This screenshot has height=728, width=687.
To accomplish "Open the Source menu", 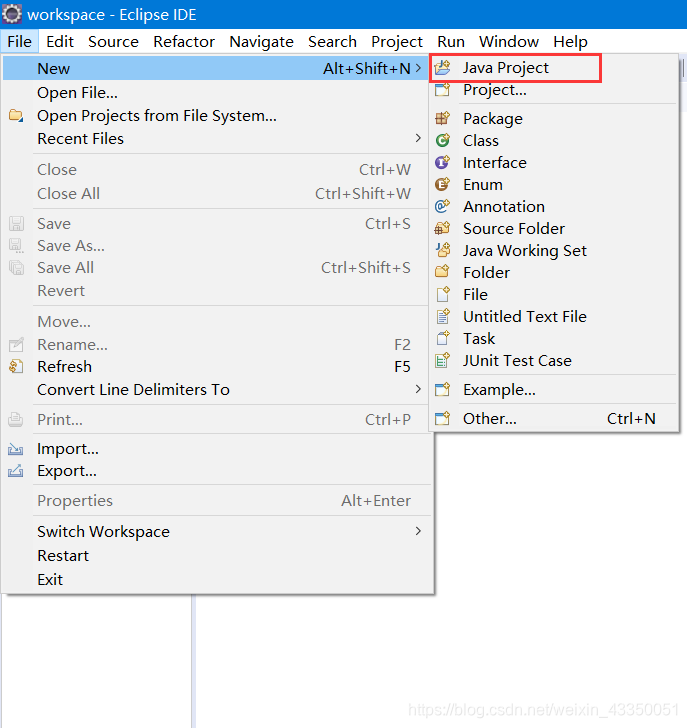I will coord(113,42).
